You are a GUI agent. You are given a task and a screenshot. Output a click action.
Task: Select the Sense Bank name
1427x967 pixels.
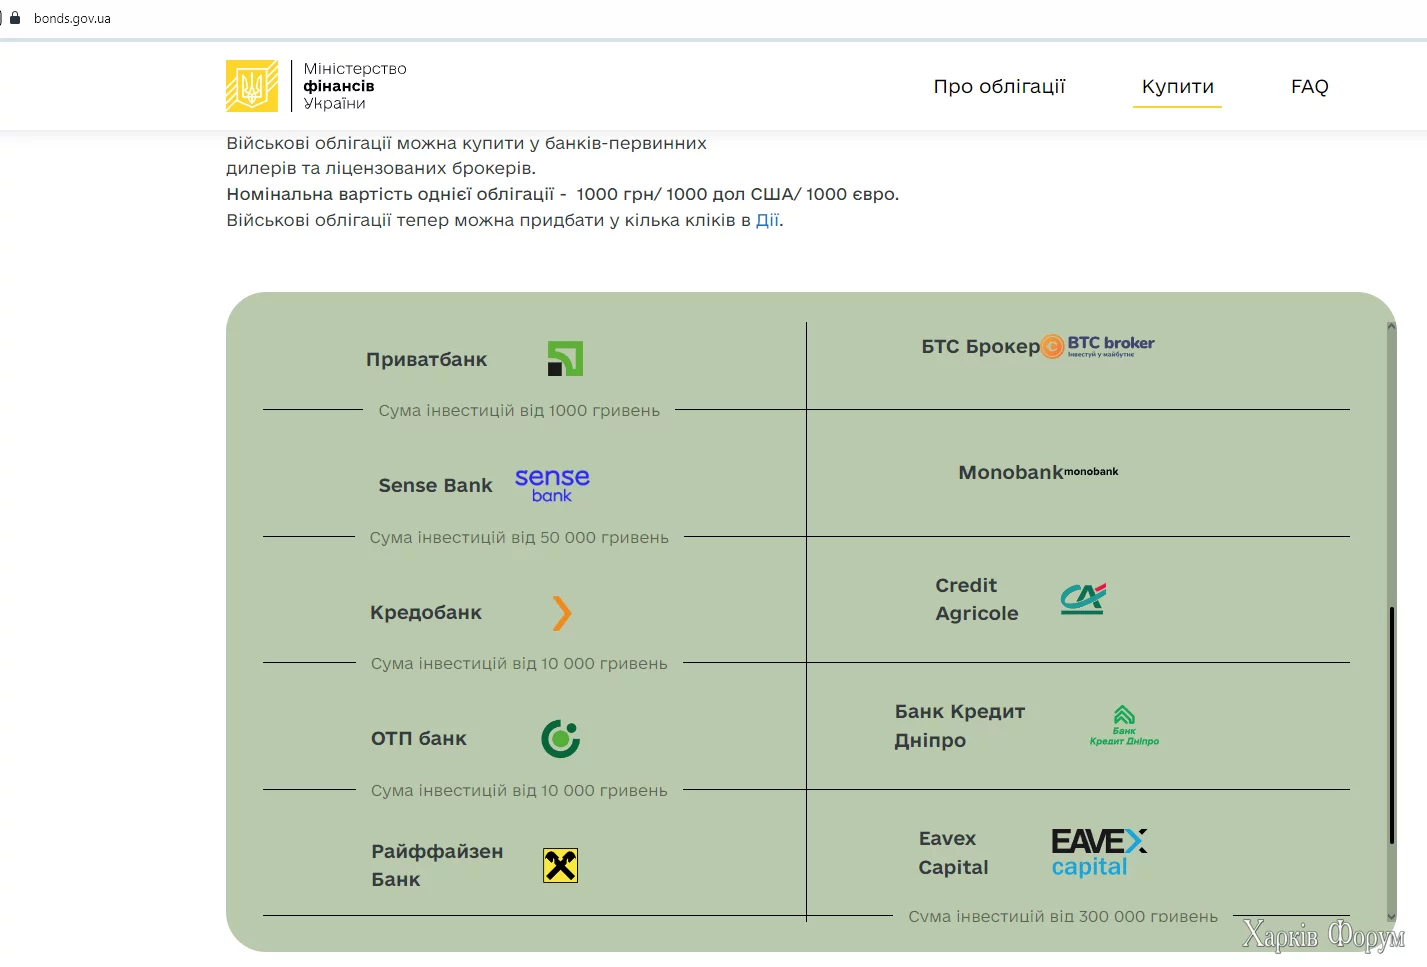tap(435, 486)
